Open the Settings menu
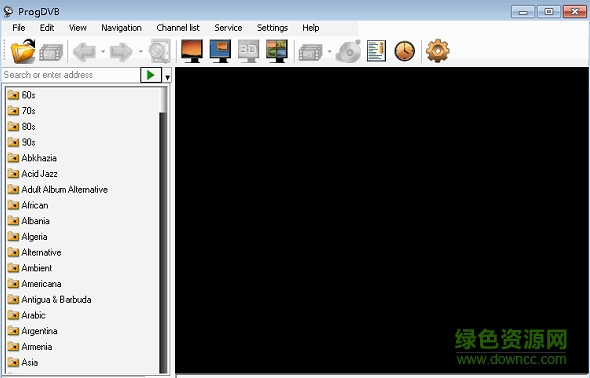 [x=272, y=28]
